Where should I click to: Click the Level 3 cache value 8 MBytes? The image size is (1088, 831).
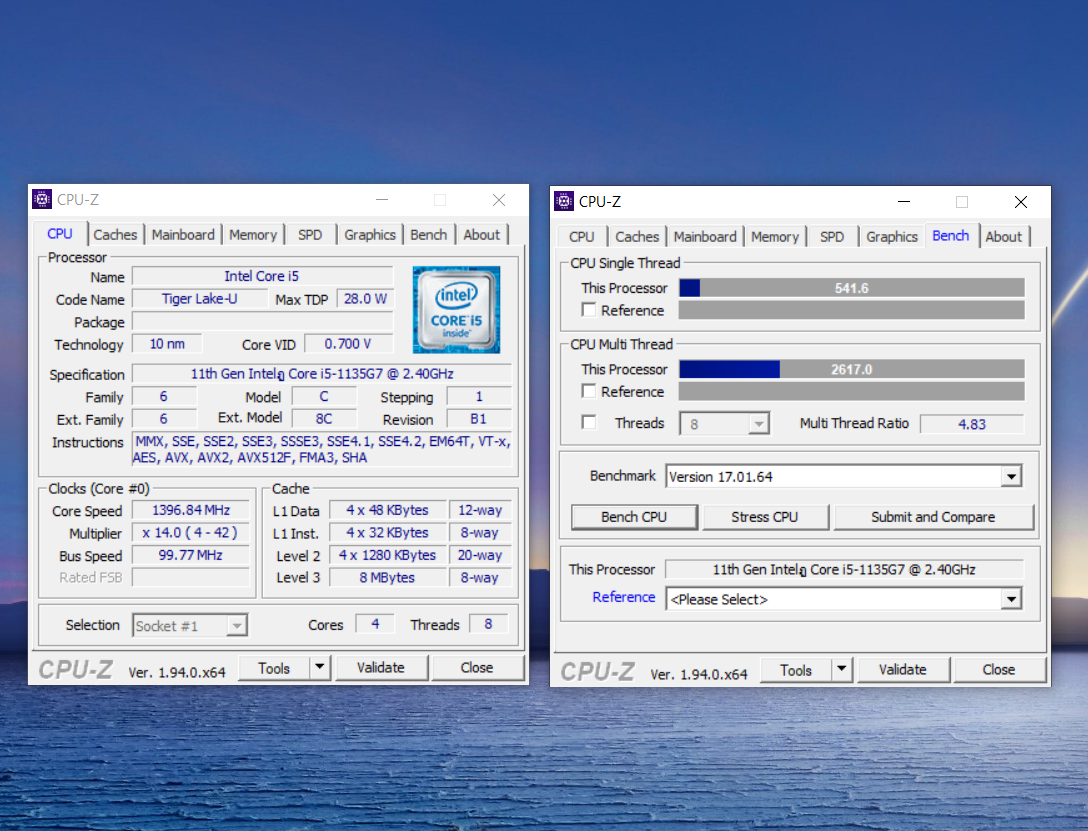(x=387, y=577)
